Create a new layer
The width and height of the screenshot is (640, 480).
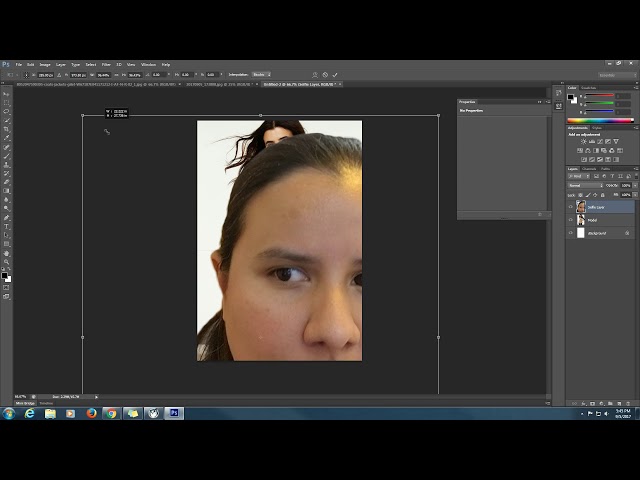click(619, 403)
